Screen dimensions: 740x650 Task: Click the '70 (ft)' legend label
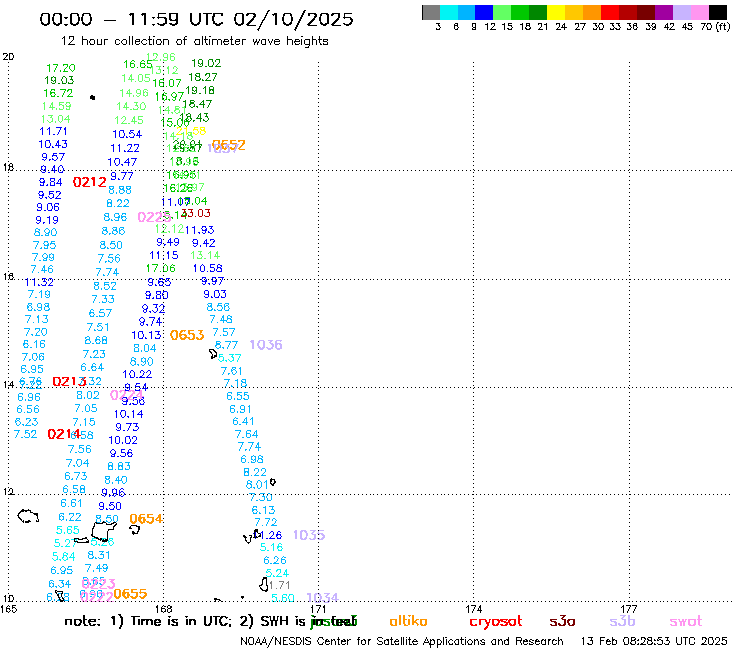tap(715, 26)
